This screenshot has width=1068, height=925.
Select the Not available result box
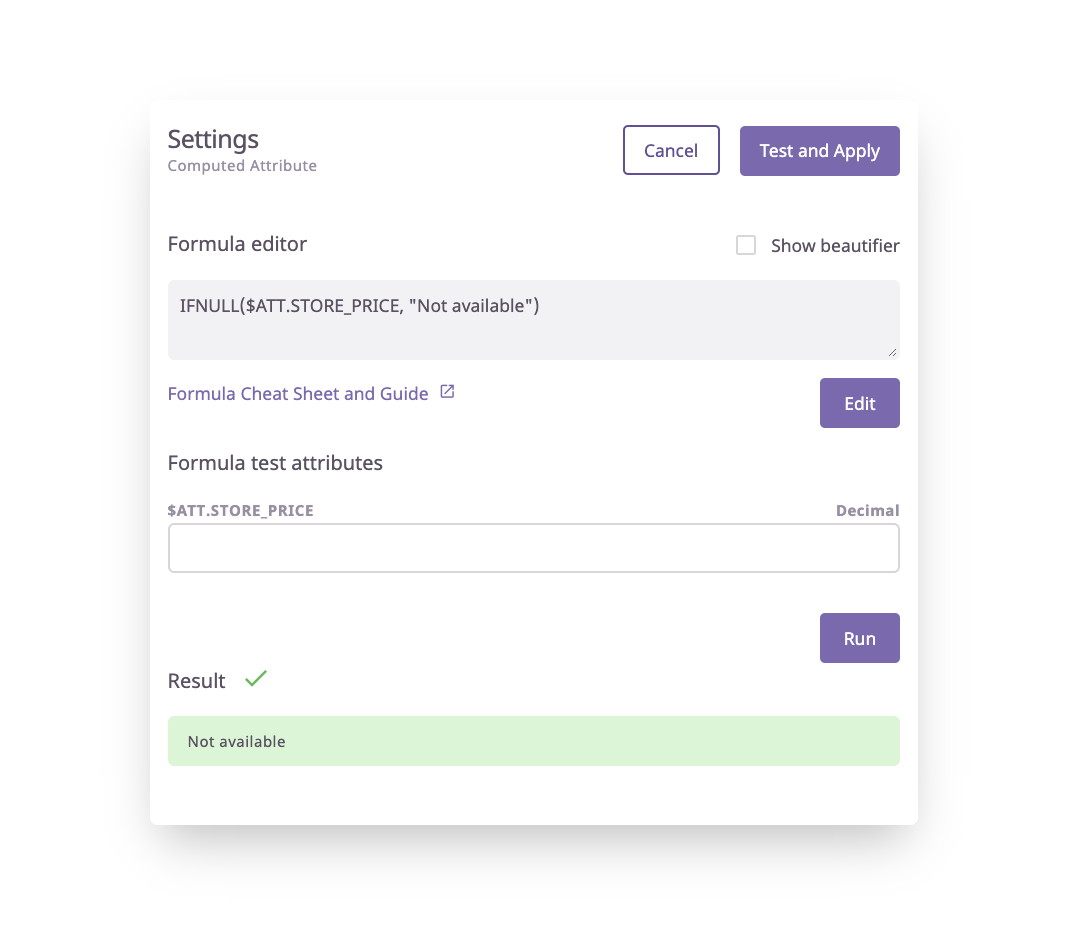(x=534, y=741)
